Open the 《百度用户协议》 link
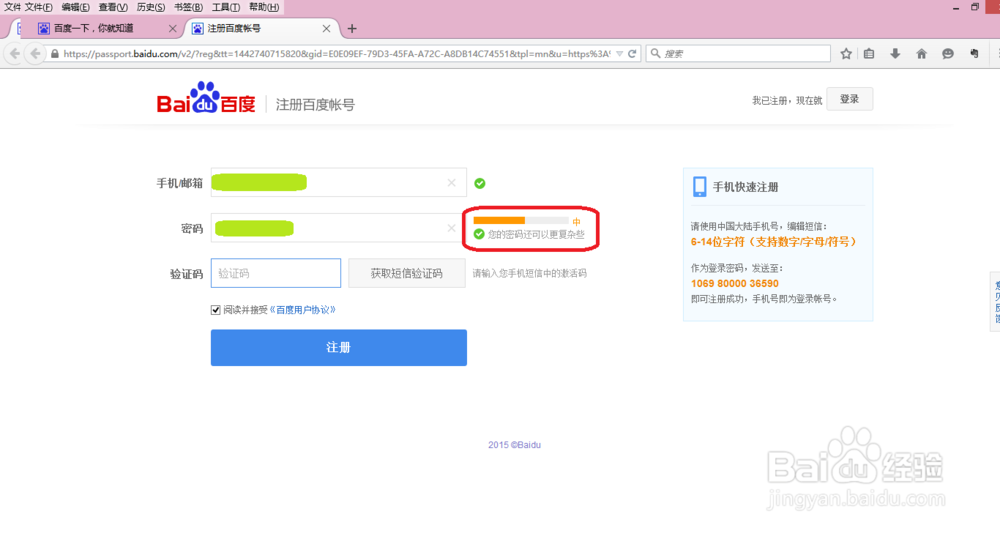This screenshot has height=533, width=1000. pyautogui.click(x=303, y=310)
